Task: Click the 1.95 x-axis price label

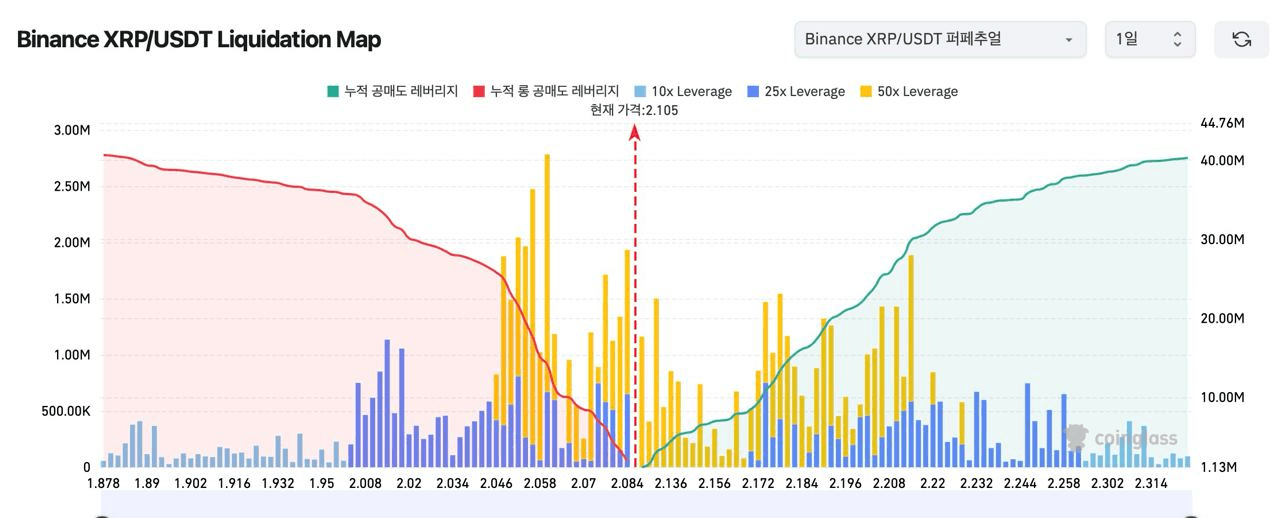Action: click(x=322, y=484)
